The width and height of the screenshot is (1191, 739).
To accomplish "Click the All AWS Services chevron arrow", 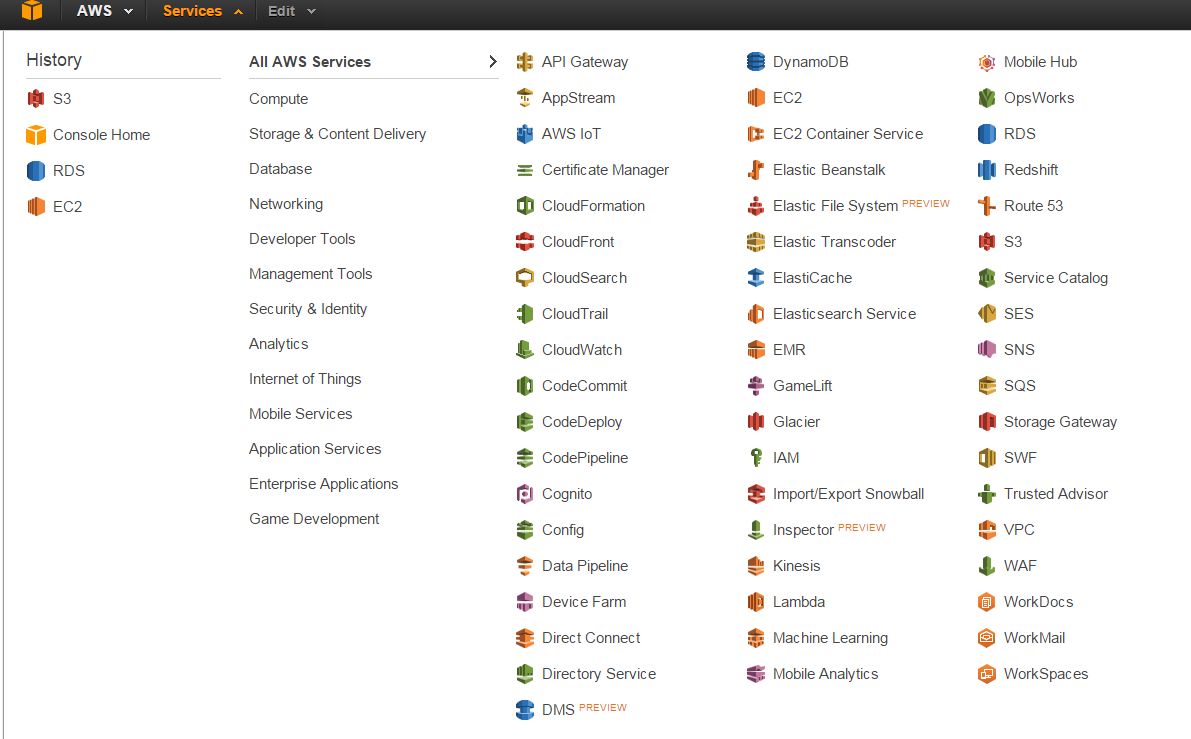I will [x=492, y=62].
